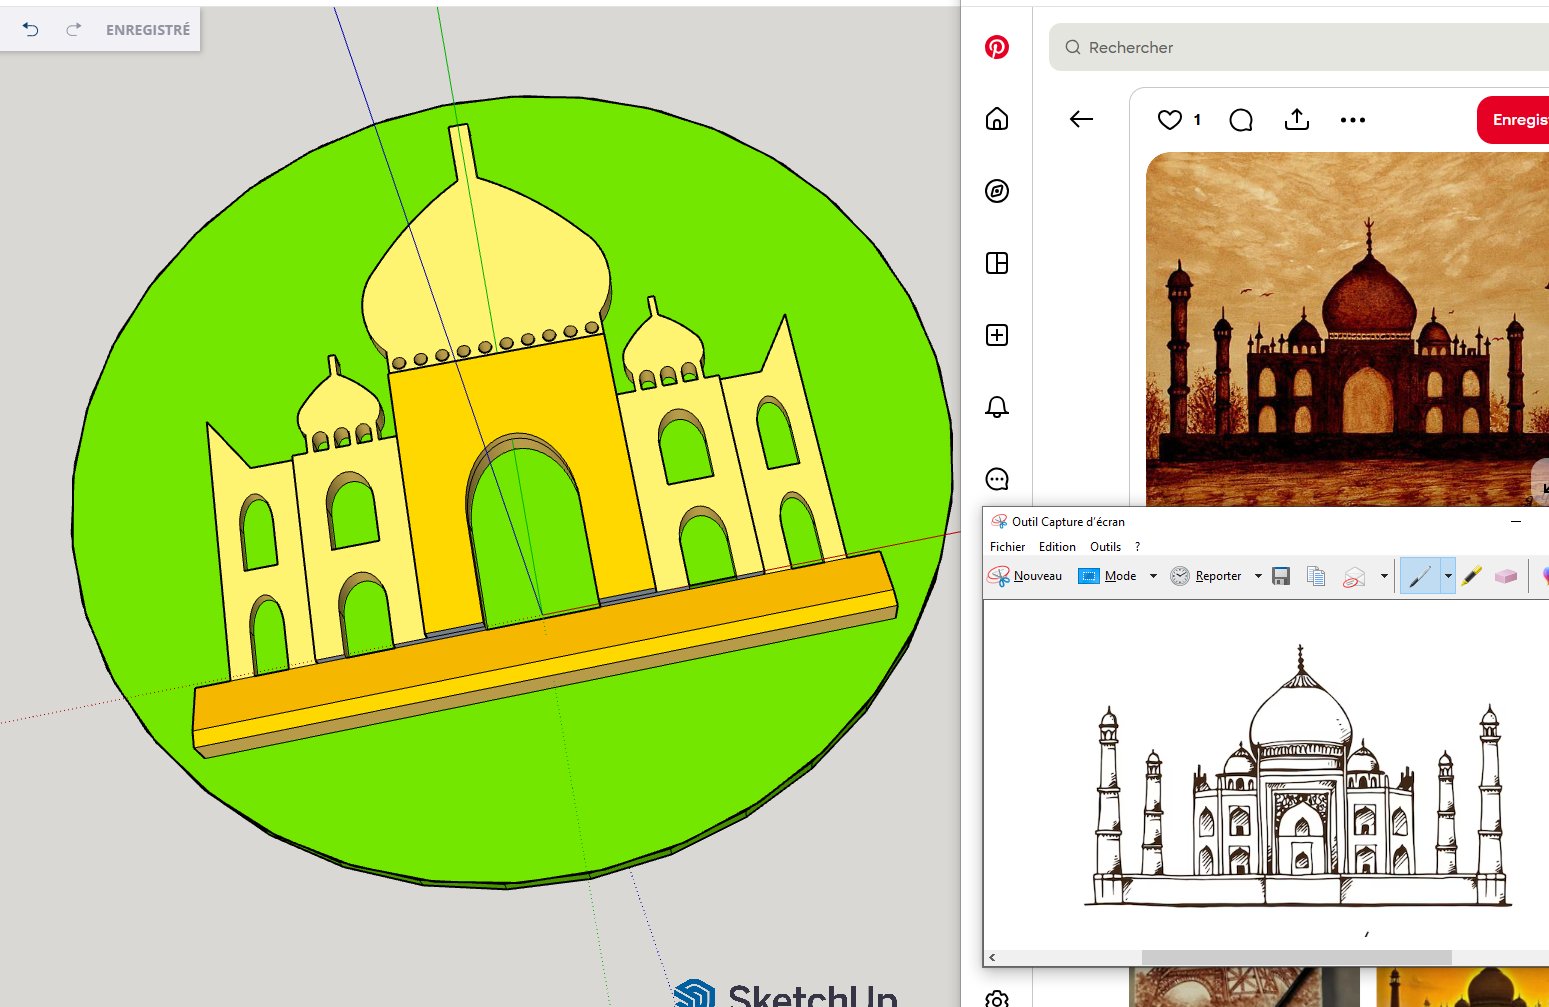Open the pen color dropdown arrow
1549x1007 pixels.
(1447, 576)
